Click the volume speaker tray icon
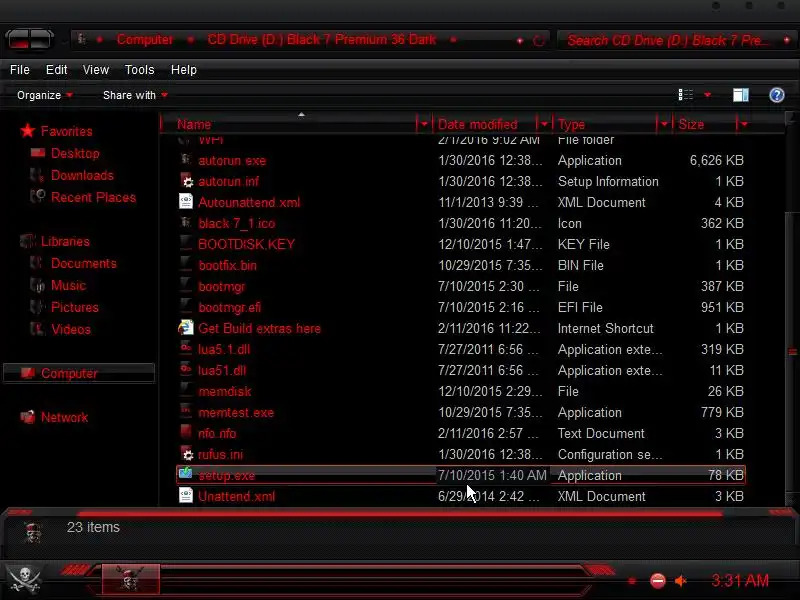This screenshot has height=600, width=800. pyautogui.click(x=681, y=581)
